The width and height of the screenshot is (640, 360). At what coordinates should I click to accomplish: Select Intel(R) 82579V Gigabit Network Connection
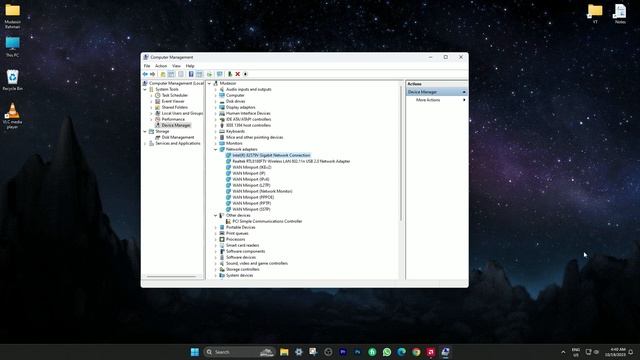tap(271, 156)
